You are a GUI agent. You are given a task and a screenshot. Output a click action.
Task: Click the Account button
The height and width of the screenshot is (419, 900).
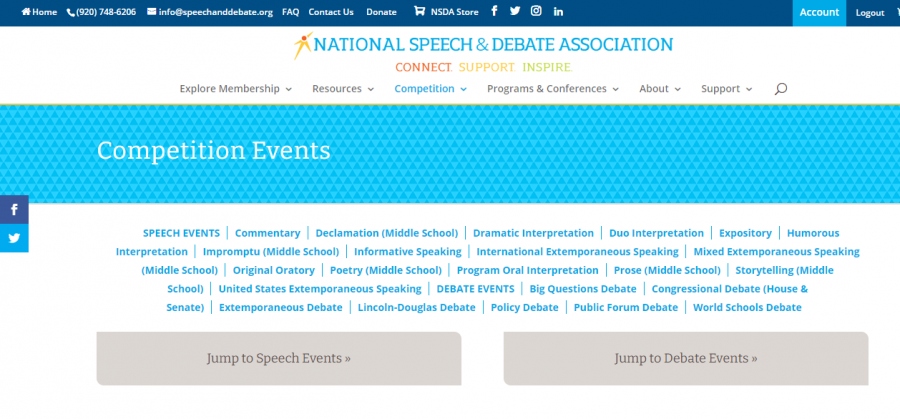pos(819,13)
